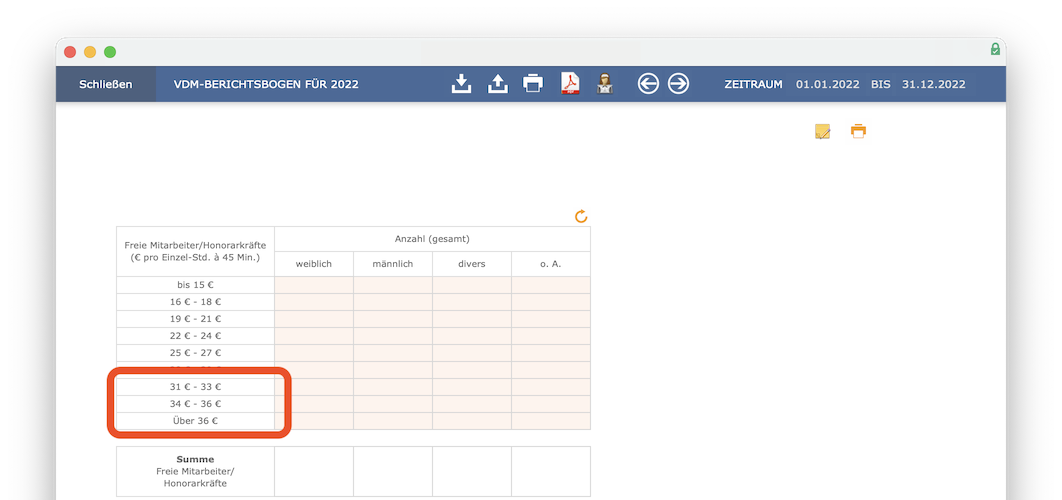Click the orange printer icon
The height and width of the screenshot is (500, 1062).
[858, 131]
